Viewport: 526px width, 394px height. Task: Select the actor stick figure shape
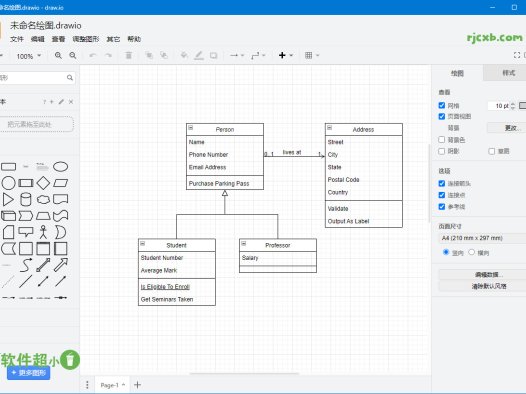pos(43,232)
